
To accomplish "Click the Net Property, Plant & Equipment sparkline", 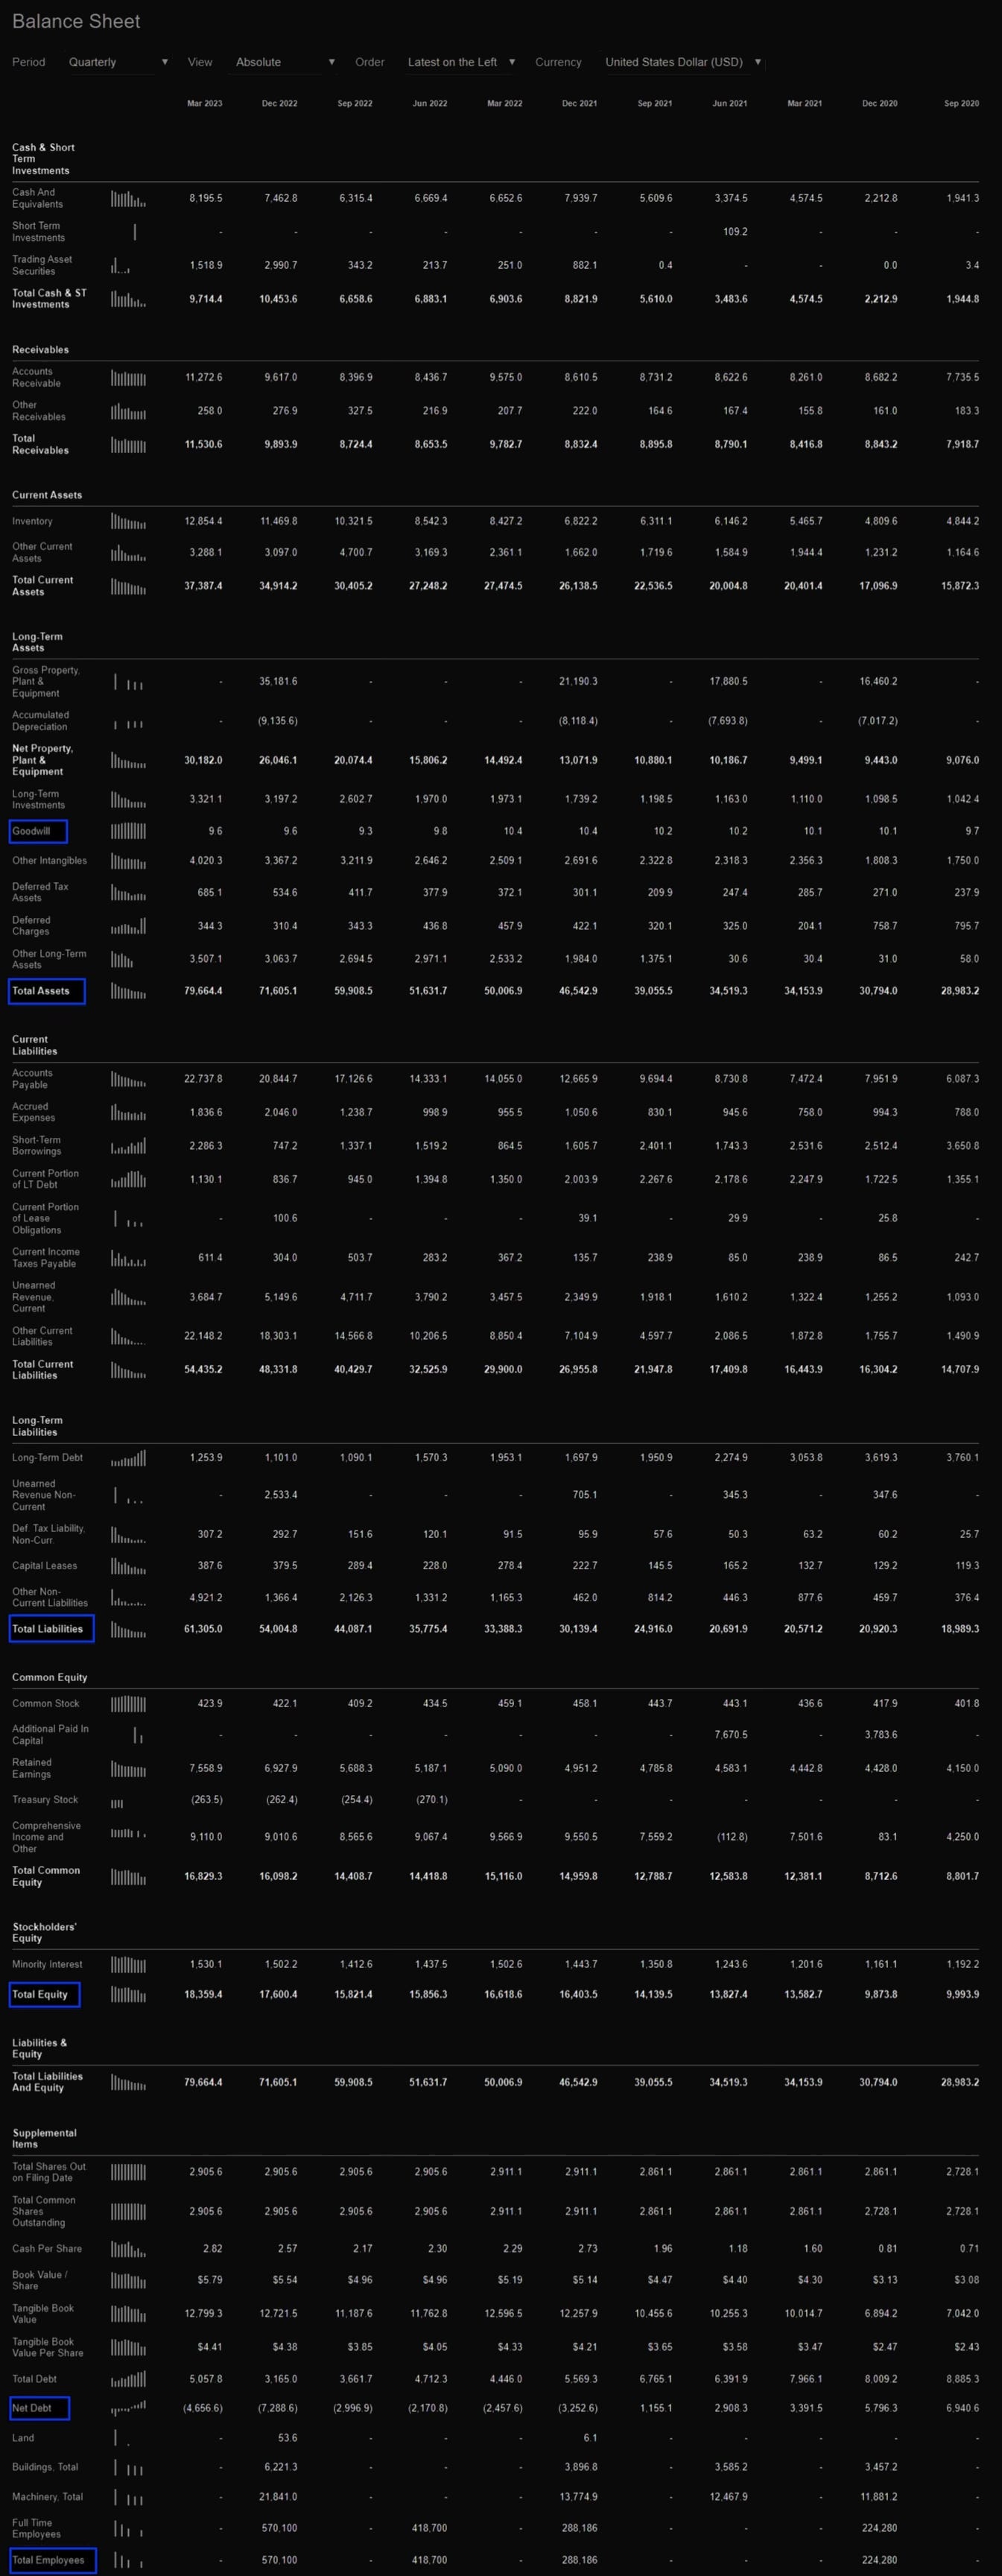I will tap(128, 760).
